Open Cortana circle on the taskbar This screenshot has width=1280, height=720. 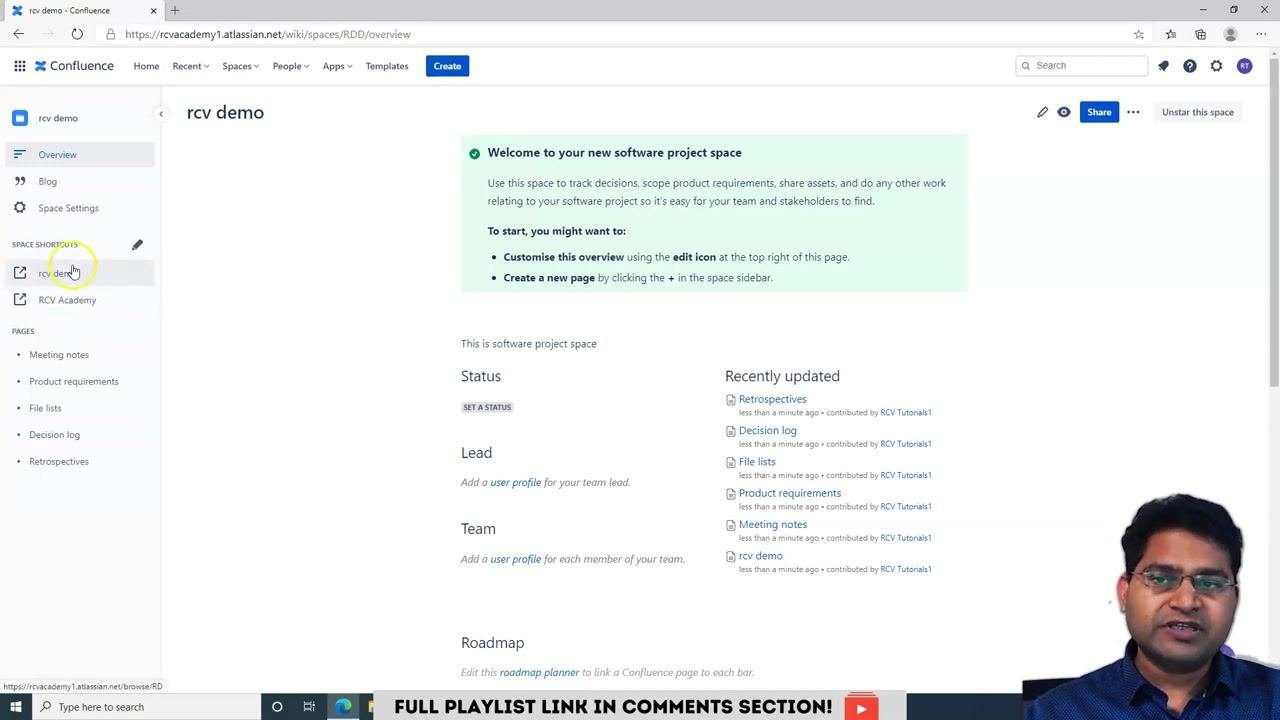click(277, 707)
